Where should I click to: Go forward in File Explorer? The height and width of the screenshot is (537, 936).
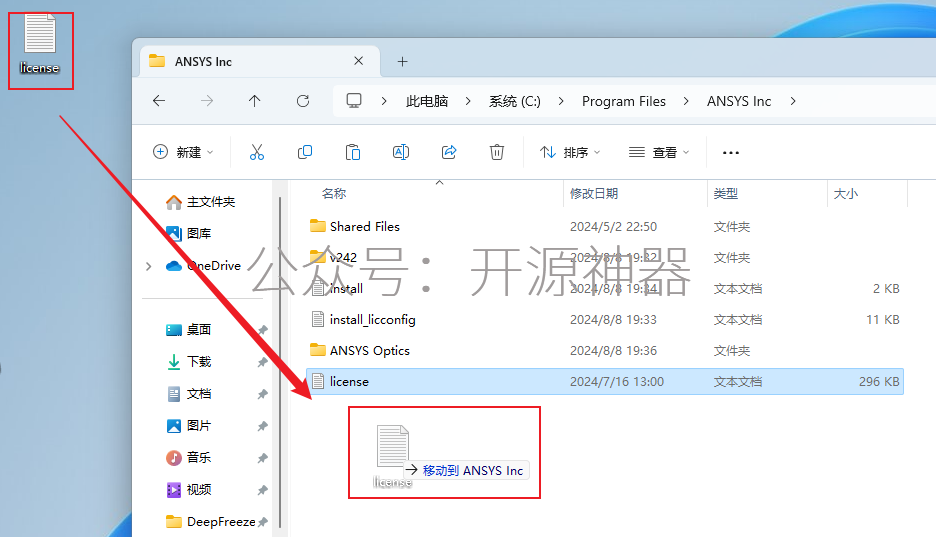[x=207, y=101]
